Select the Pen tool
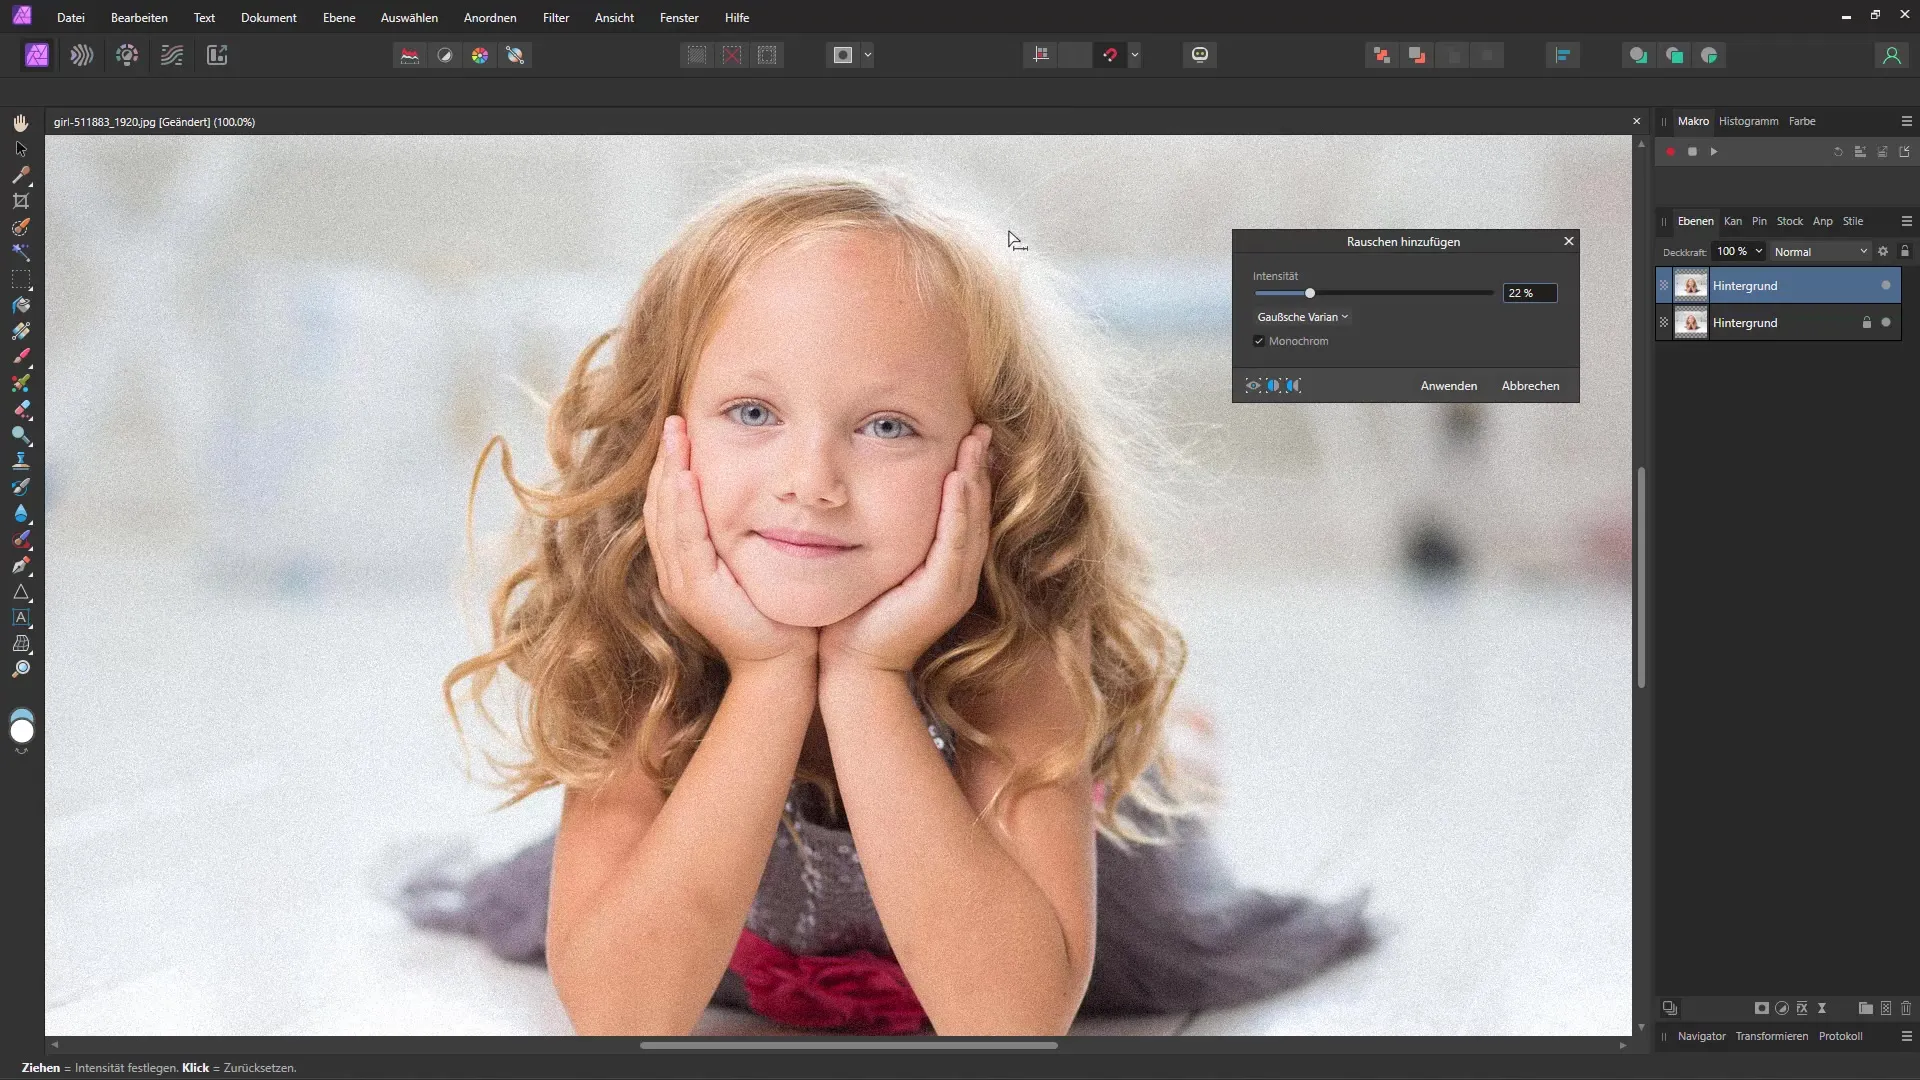 tap(21, 565)
